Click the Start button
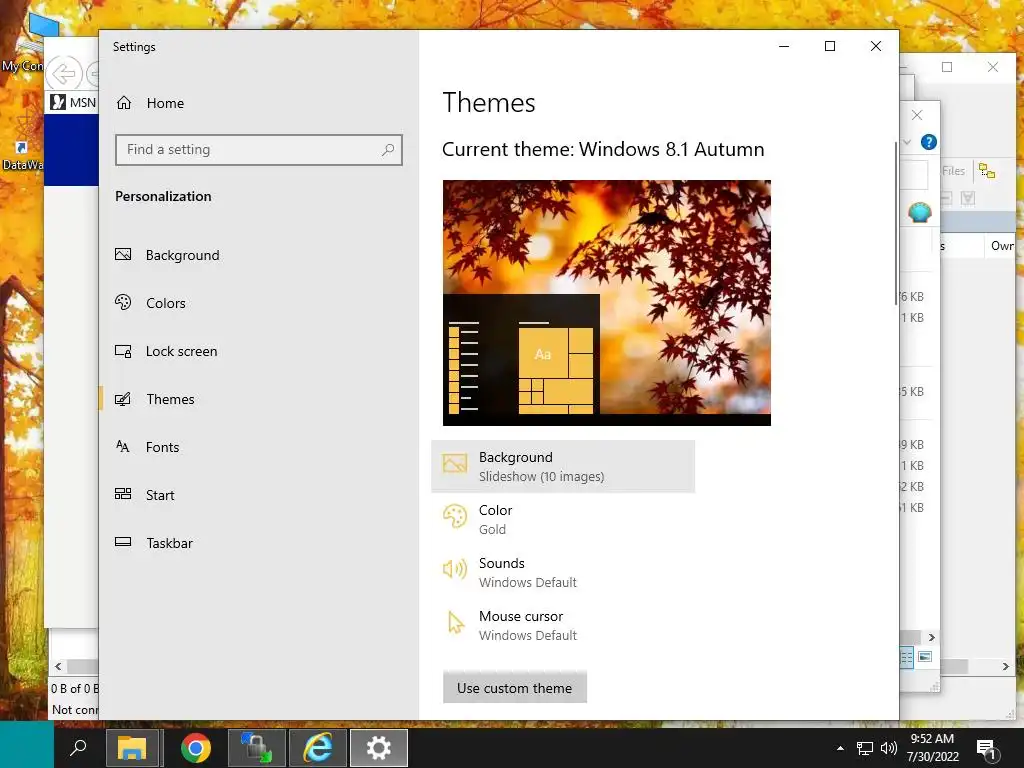 pos(26,744)
